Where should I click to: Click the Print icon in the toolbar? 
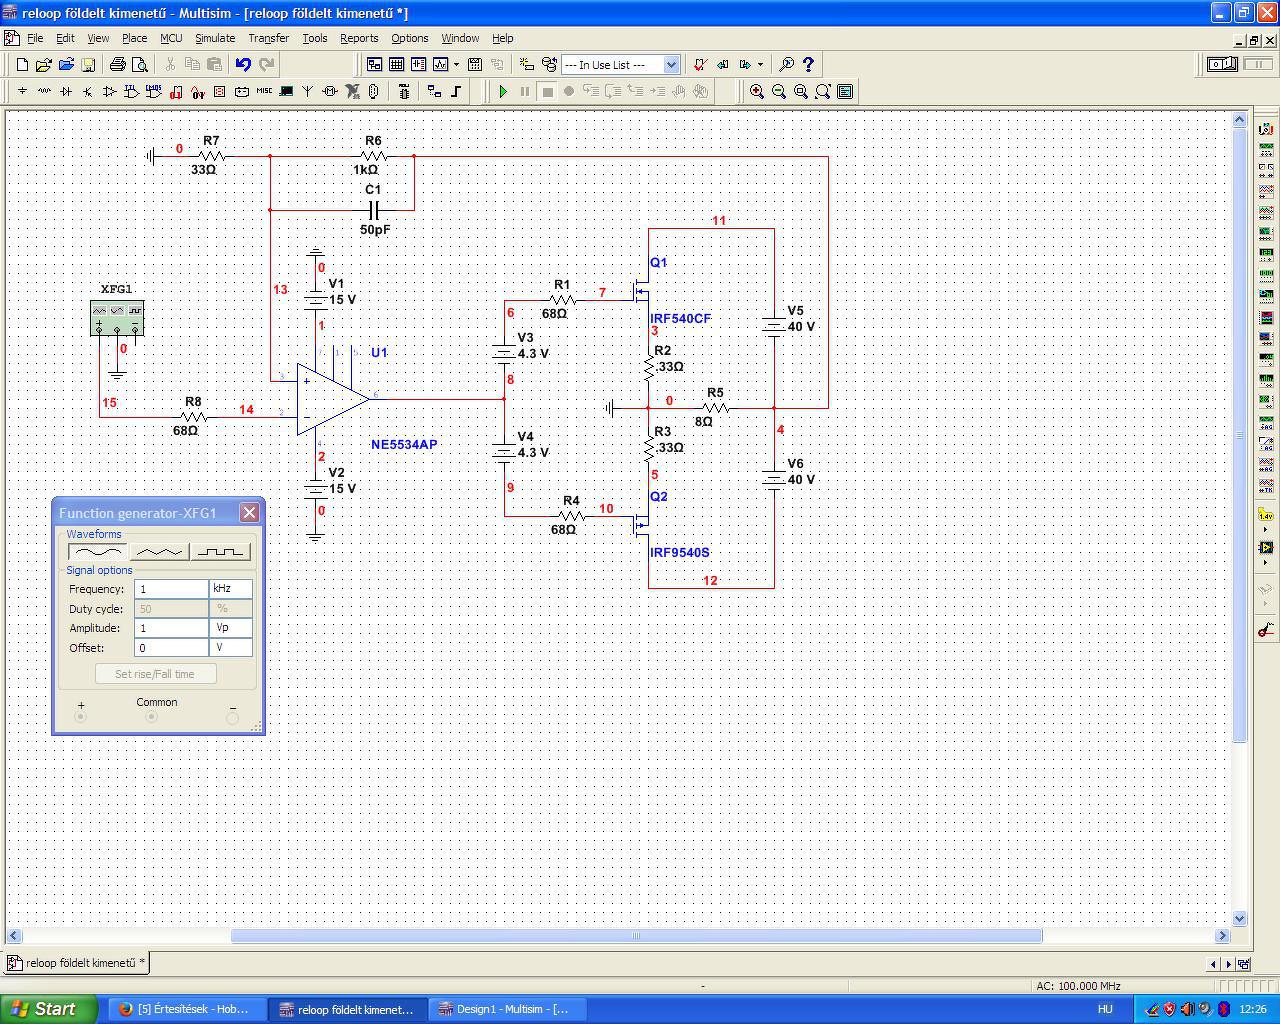pos(118,64)
